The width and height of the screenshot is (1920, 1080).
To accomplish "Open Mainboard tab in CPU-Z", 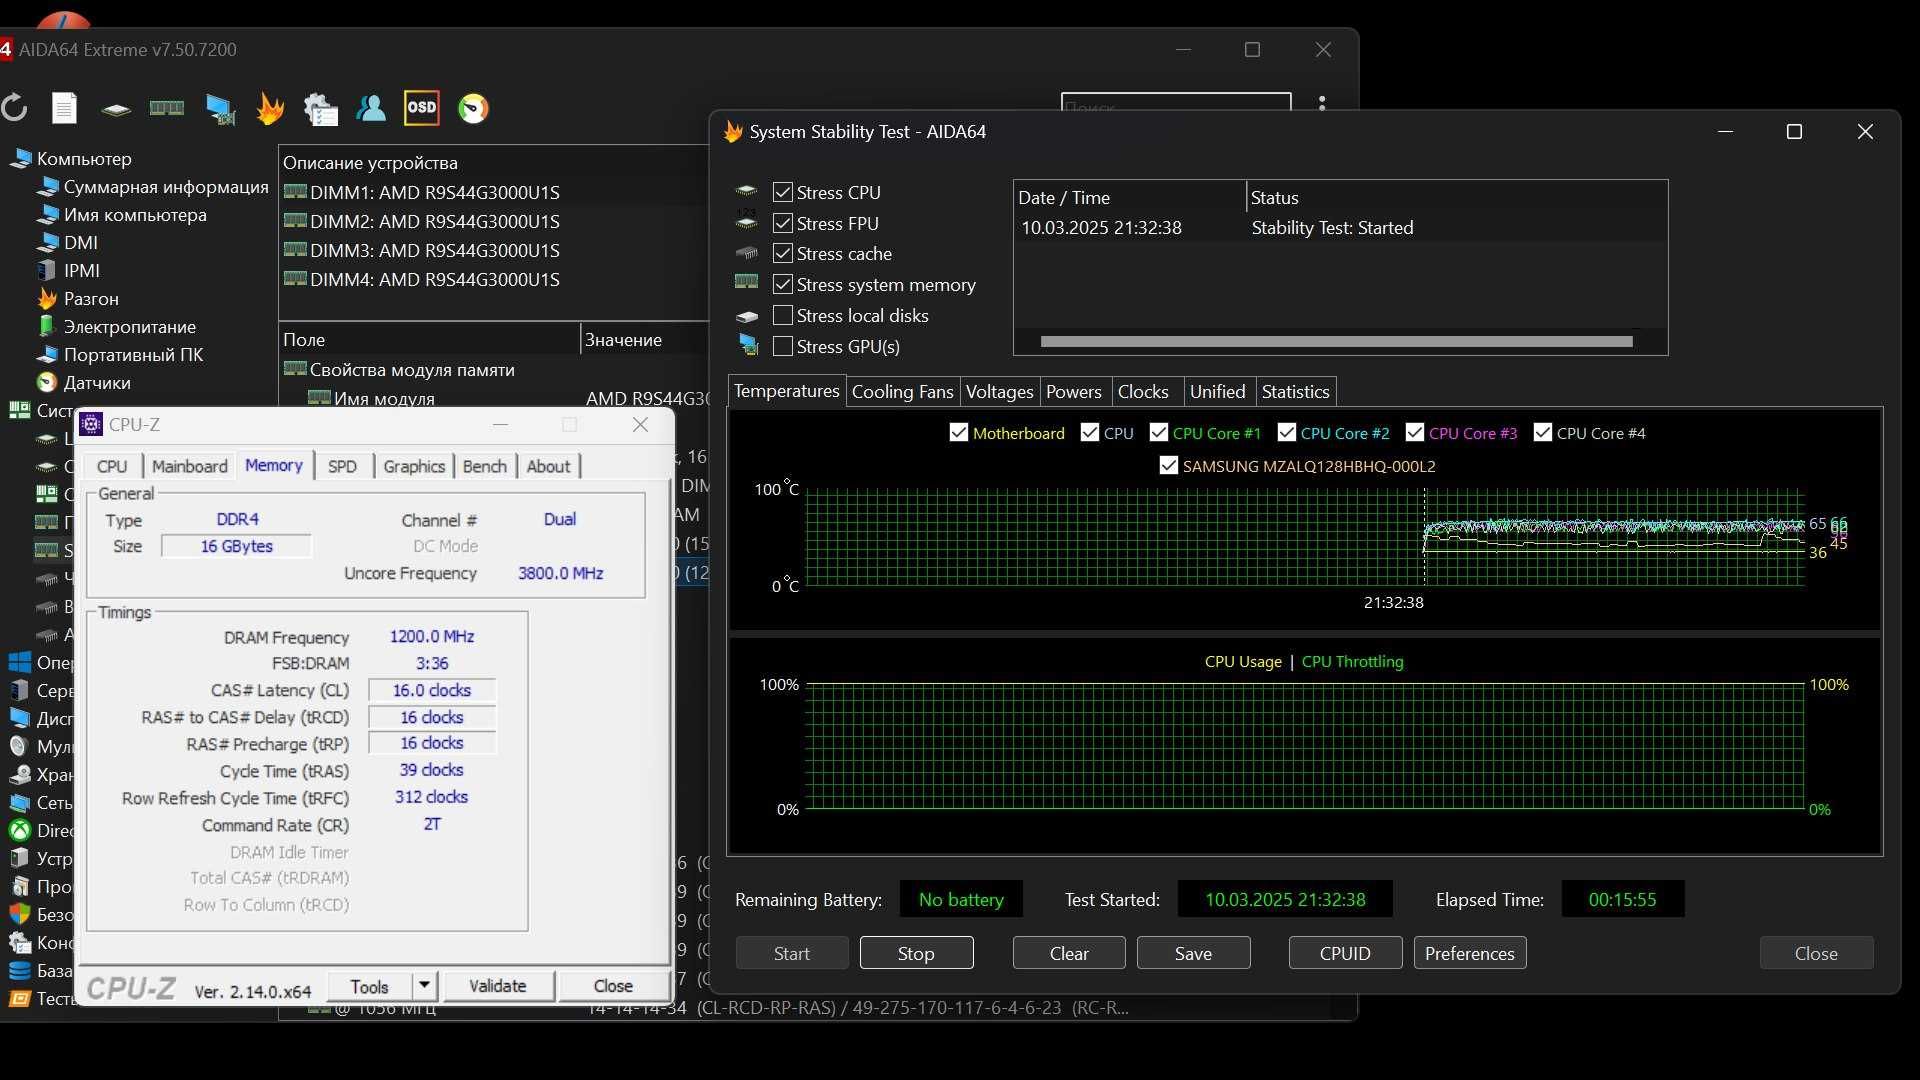I will click(x=189, y=466).
